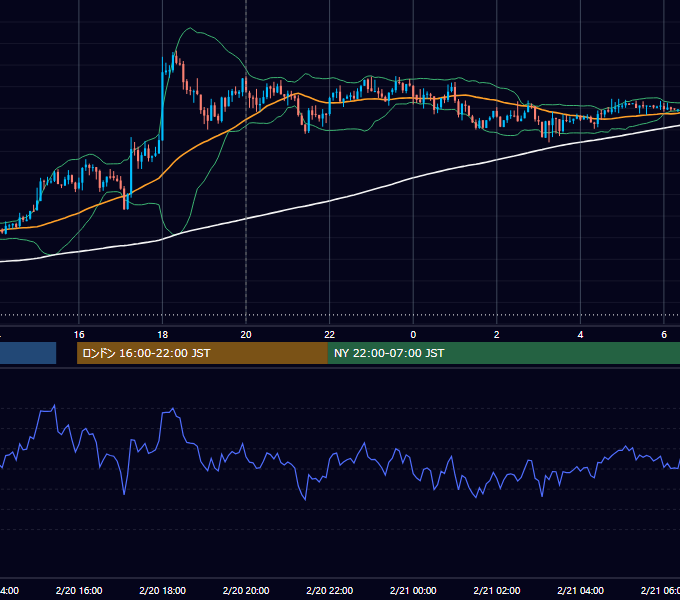Click the 16 hour label on time axis
Viewport: 680px width, 600px height.
[79, 335]
